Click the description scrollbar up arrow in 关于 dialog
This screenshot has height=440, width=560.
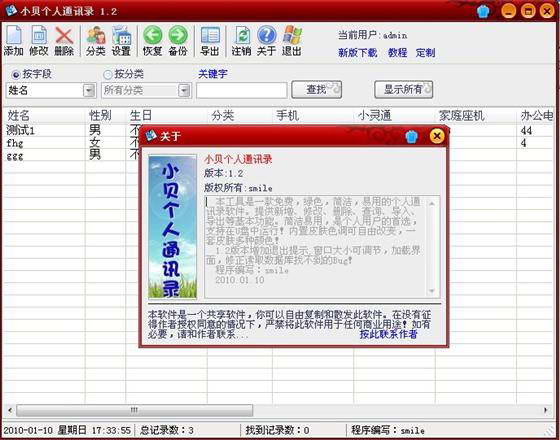(x=431, y=204)
